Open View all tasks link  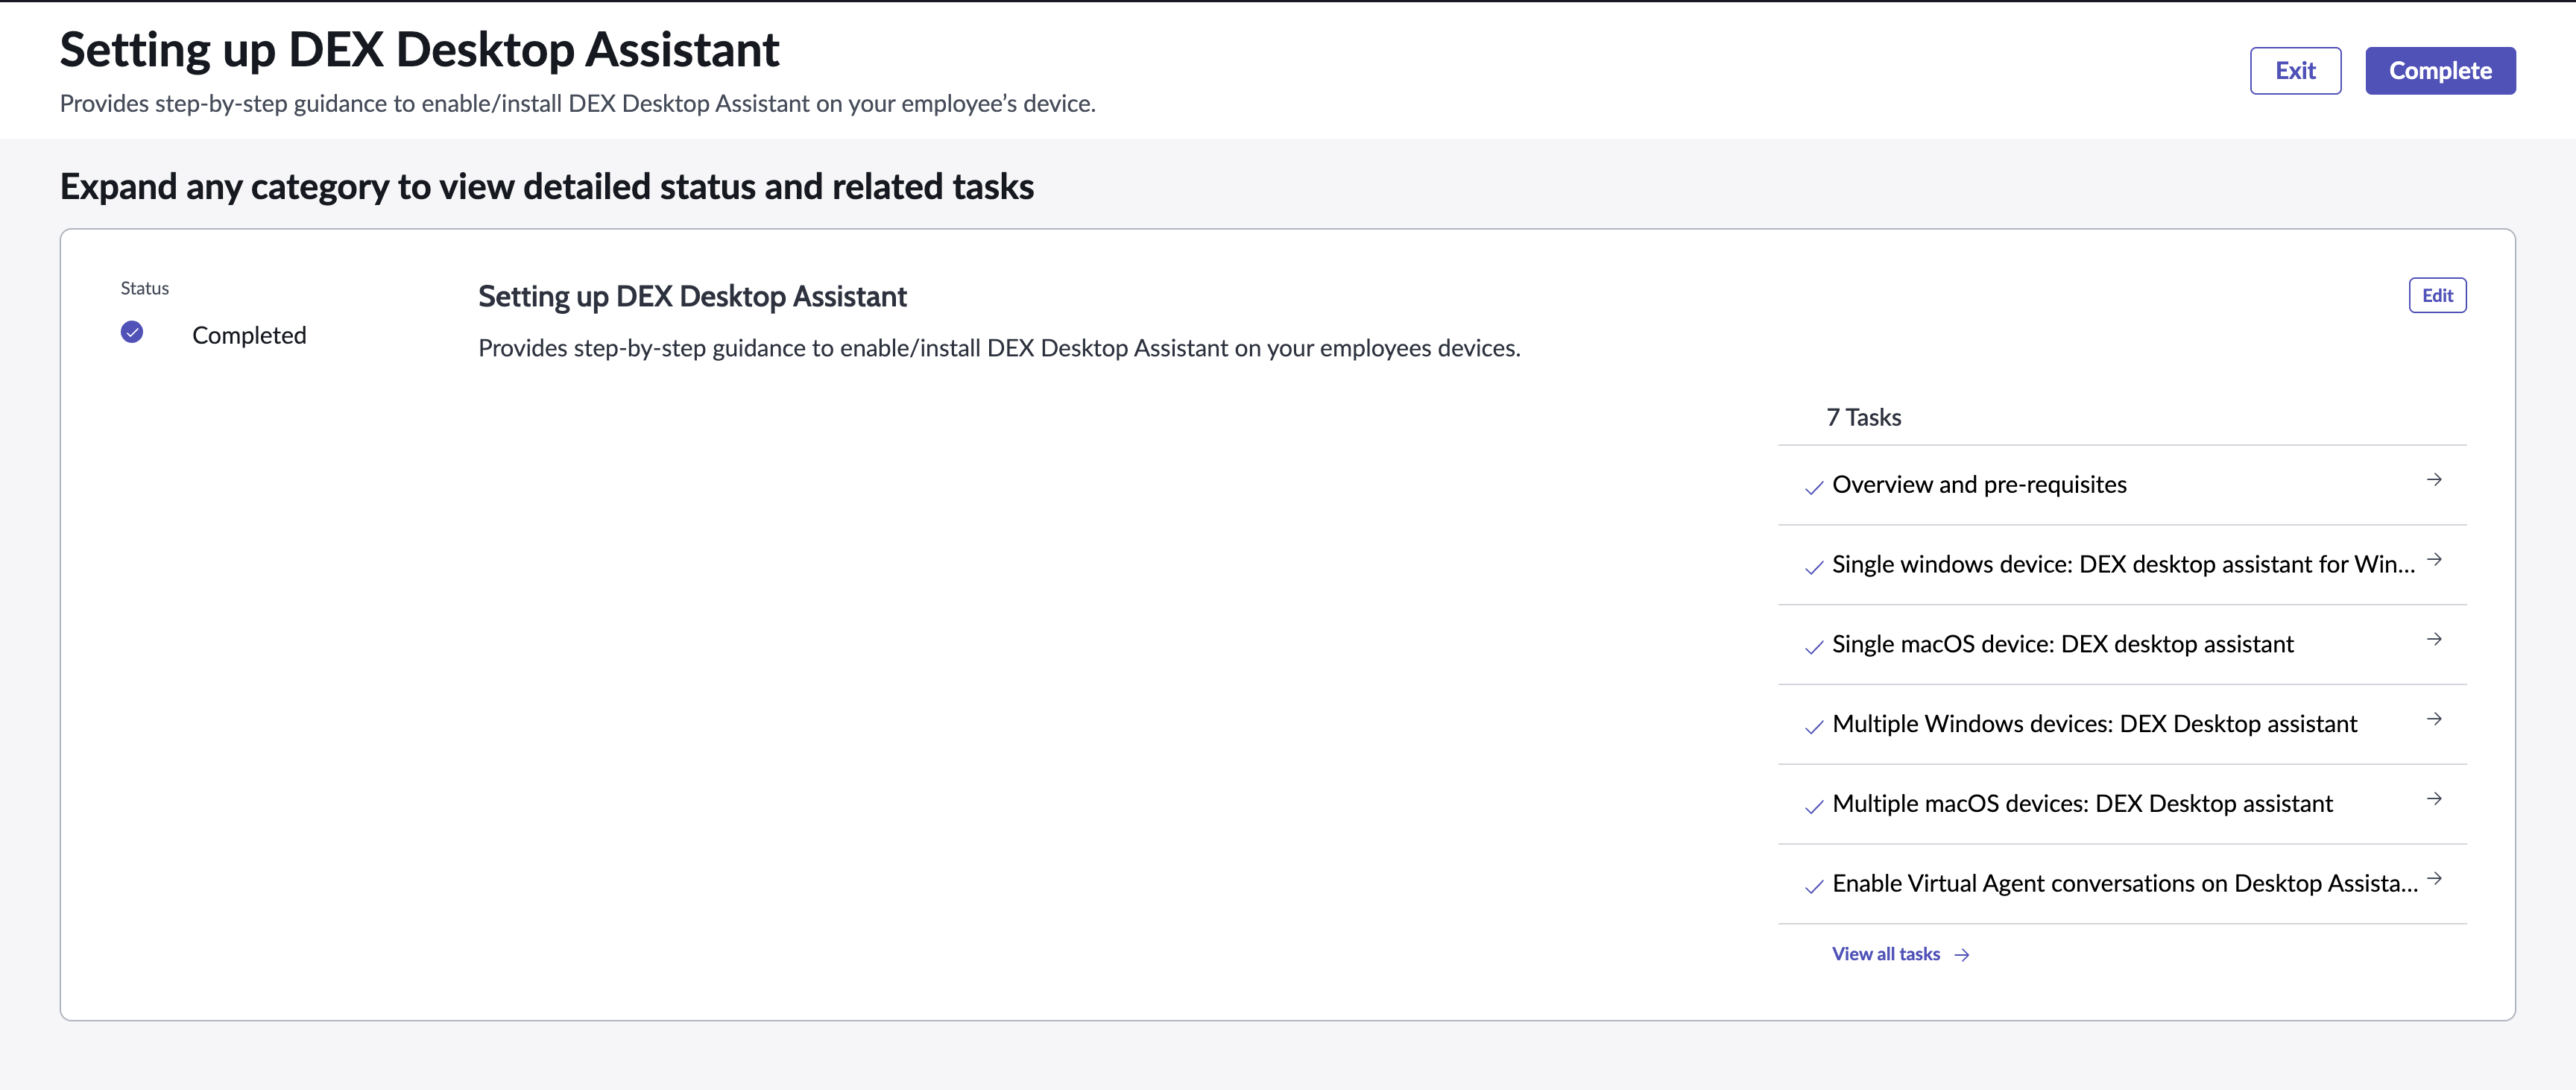[1885, 954]
